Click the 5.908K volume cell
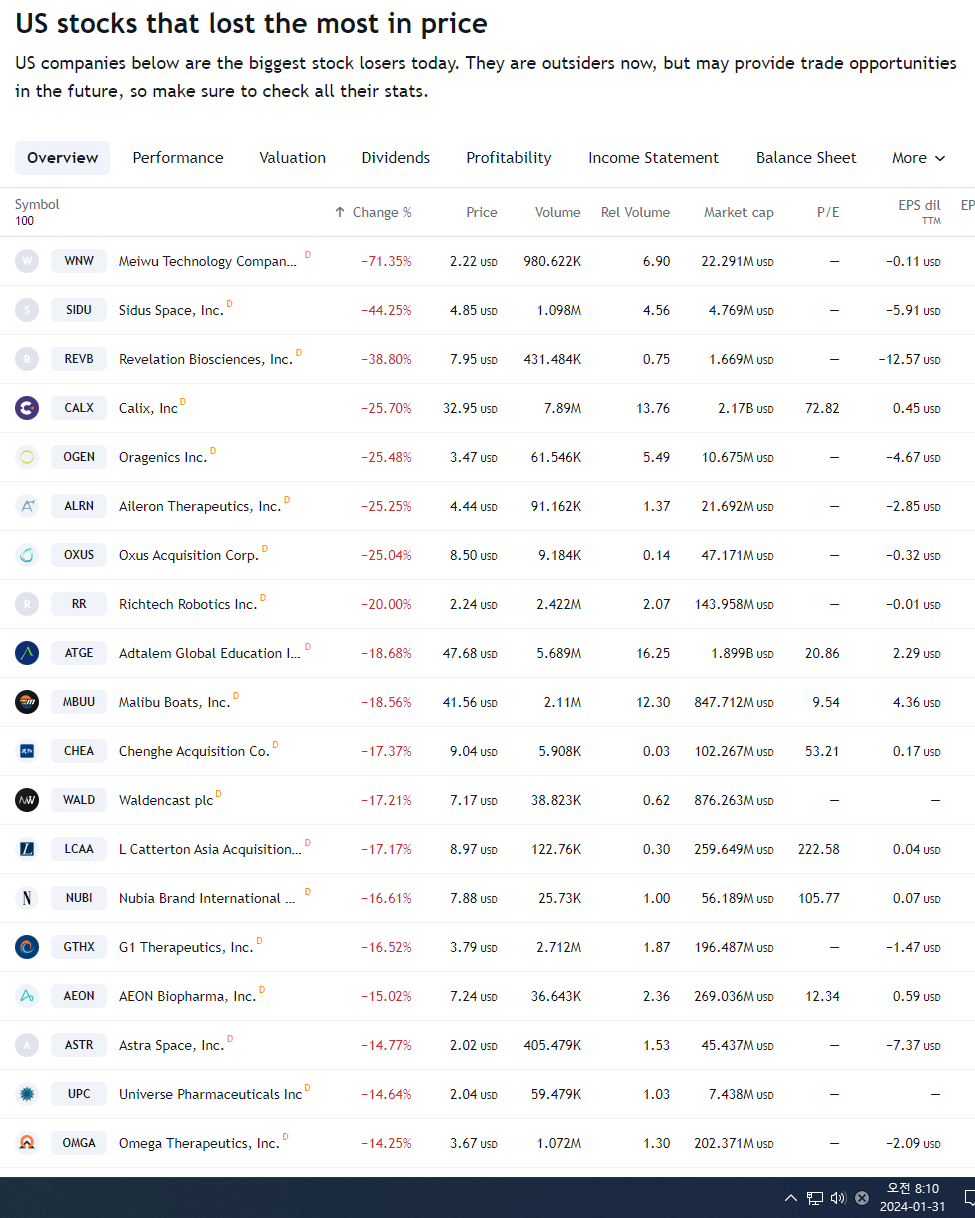Viewport: 975px width, 1218px height. 559,751
